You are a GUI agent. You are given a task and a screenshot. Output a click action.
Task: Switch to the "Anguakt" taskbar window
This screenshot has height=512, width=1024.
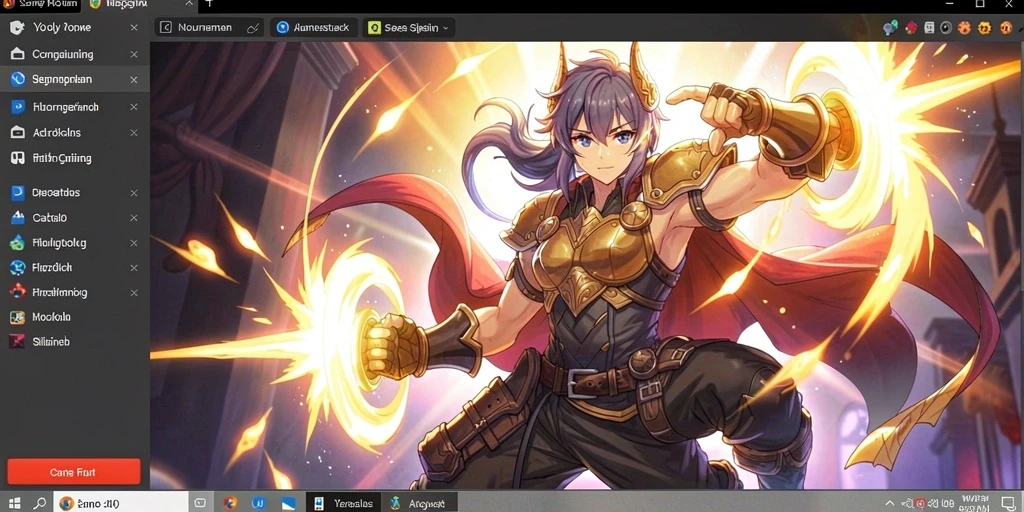pos(419,504)
